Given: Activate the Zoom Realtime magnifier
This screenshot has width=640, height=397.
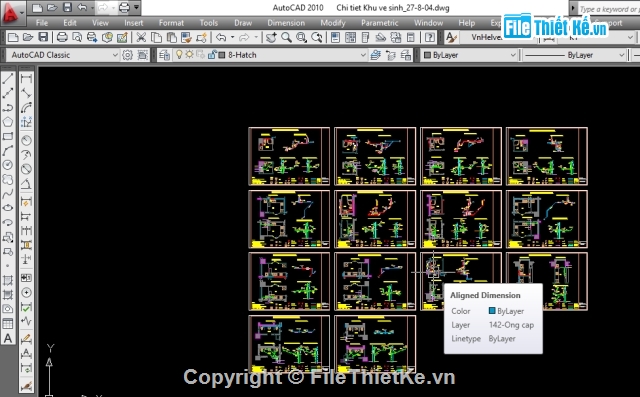Looking at the screenshot, I should (286, 38).
